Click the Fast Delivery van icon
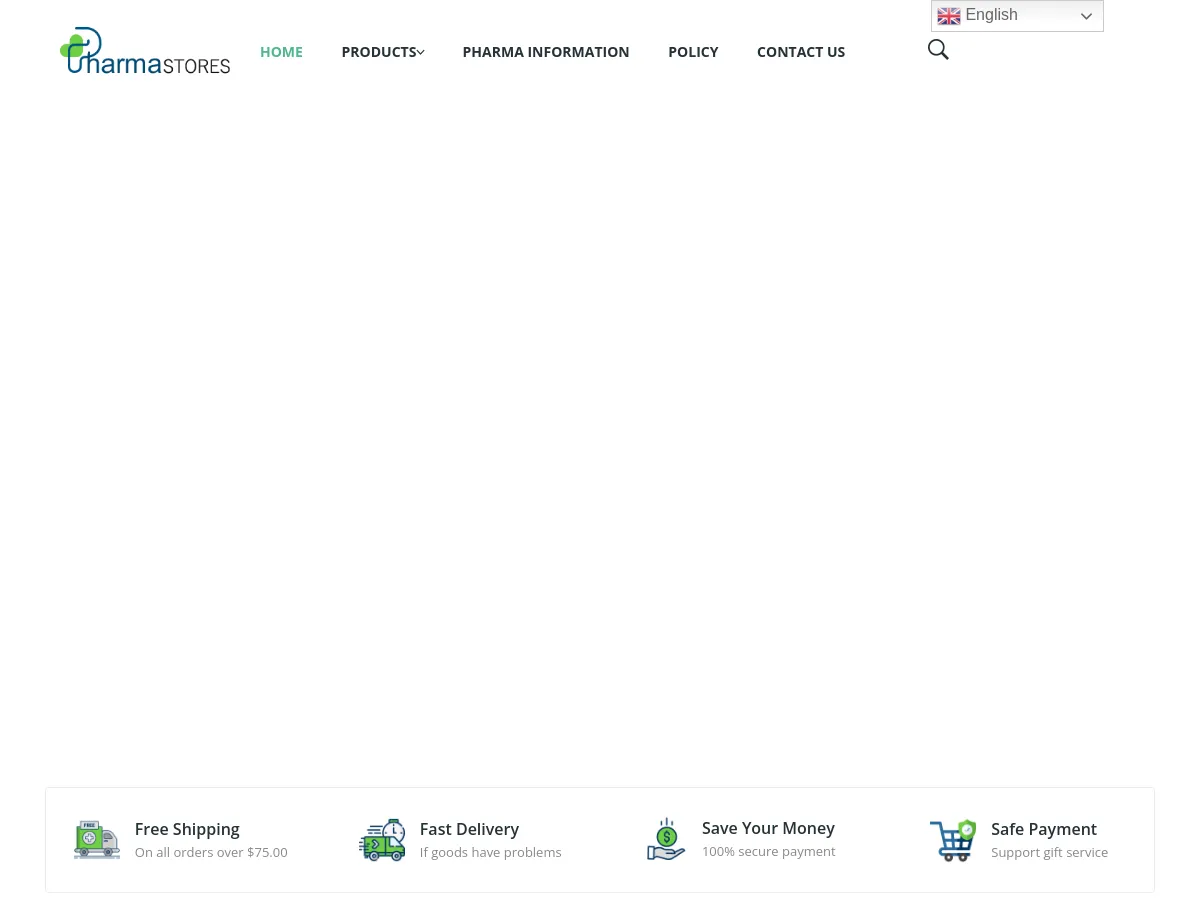Image resolution: width=1200 pixels, height=900 pixels. tap(382, 840)
